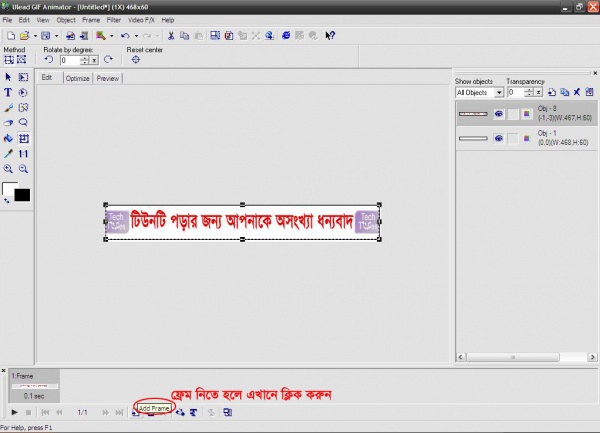
Task: Play the animation
Action: [x=15, y=412]
